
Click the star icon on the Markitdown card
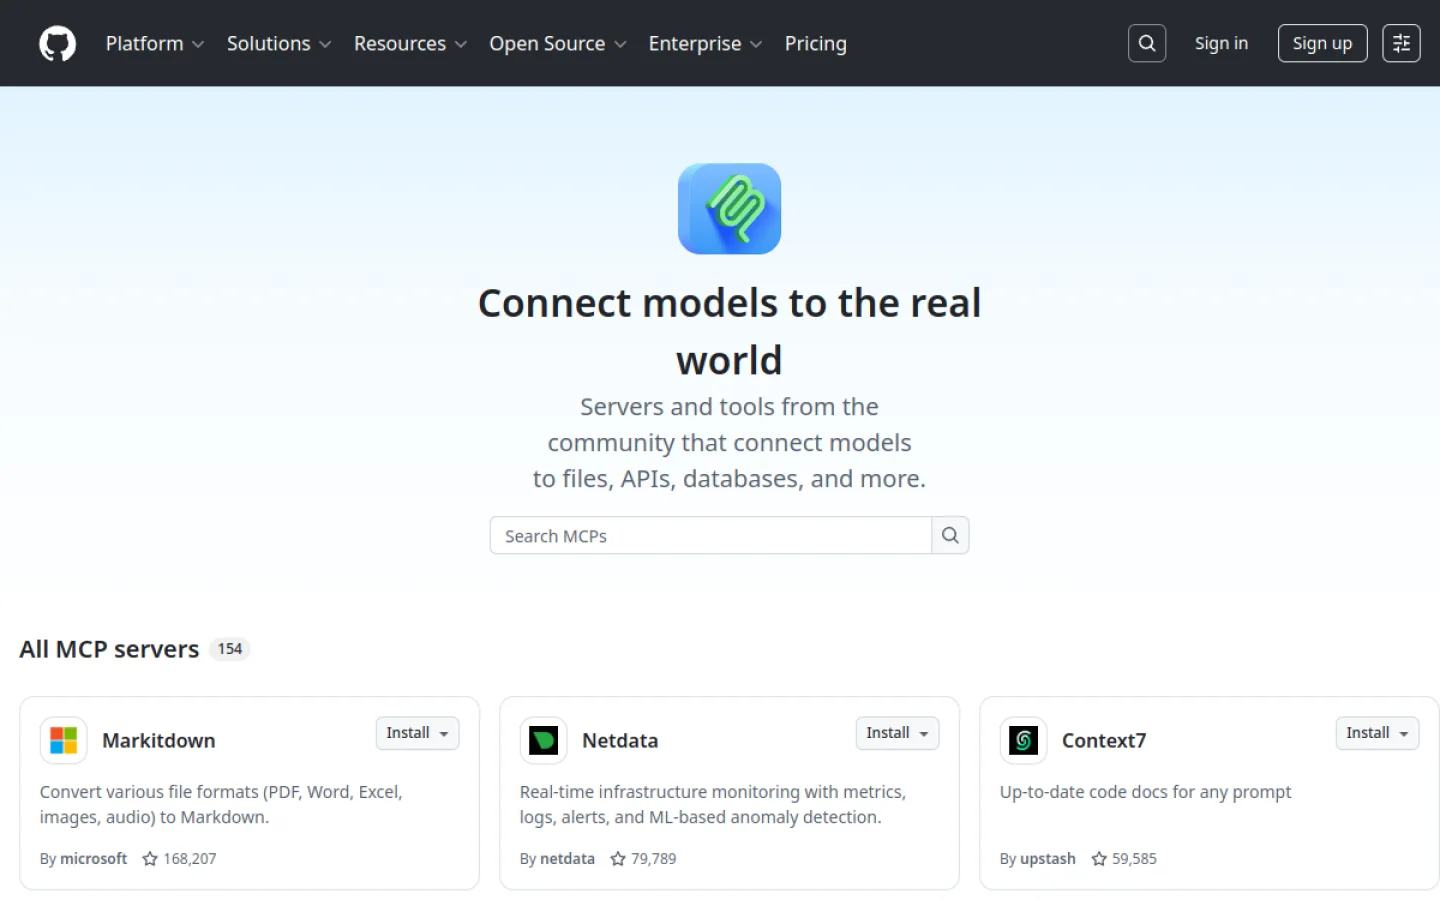click(150, 859)
